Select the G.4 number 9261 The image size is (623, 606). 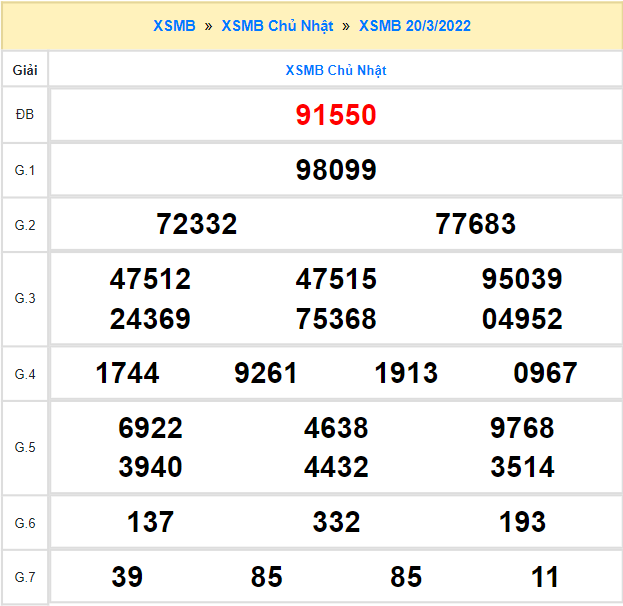pos(266,374)
